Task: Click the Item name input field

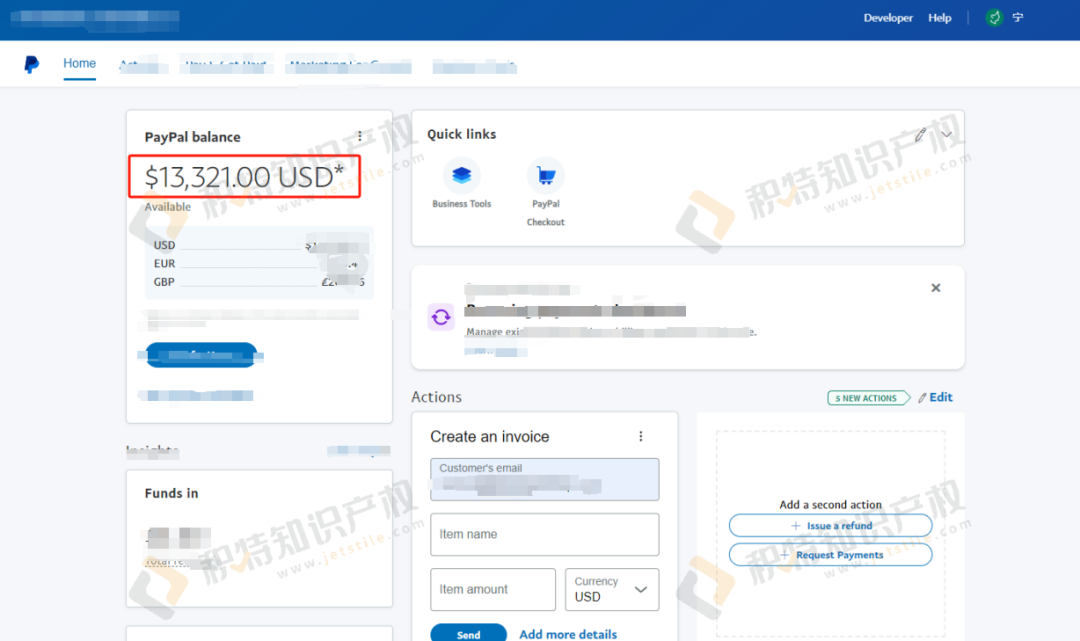Action: click(544, 535)
